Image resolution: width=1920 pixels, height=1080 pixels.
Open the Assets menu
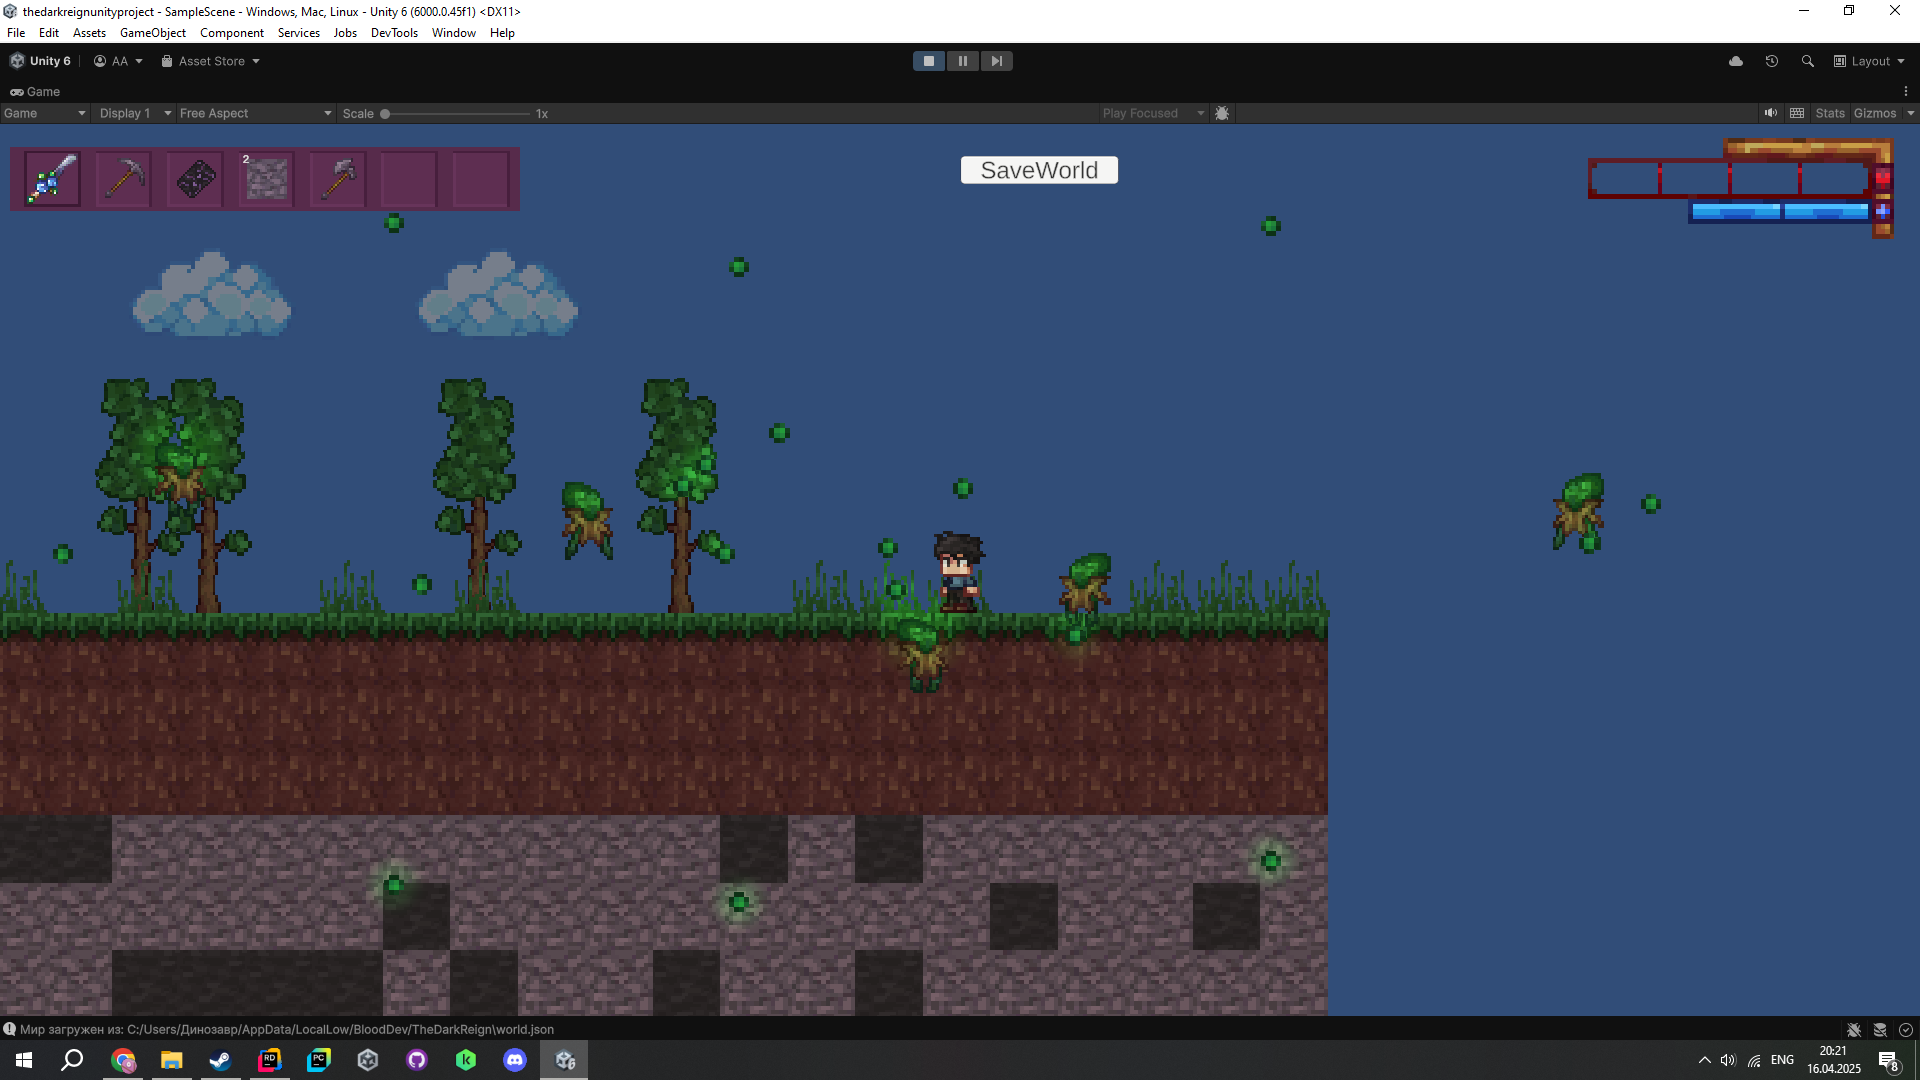[89, 33]
